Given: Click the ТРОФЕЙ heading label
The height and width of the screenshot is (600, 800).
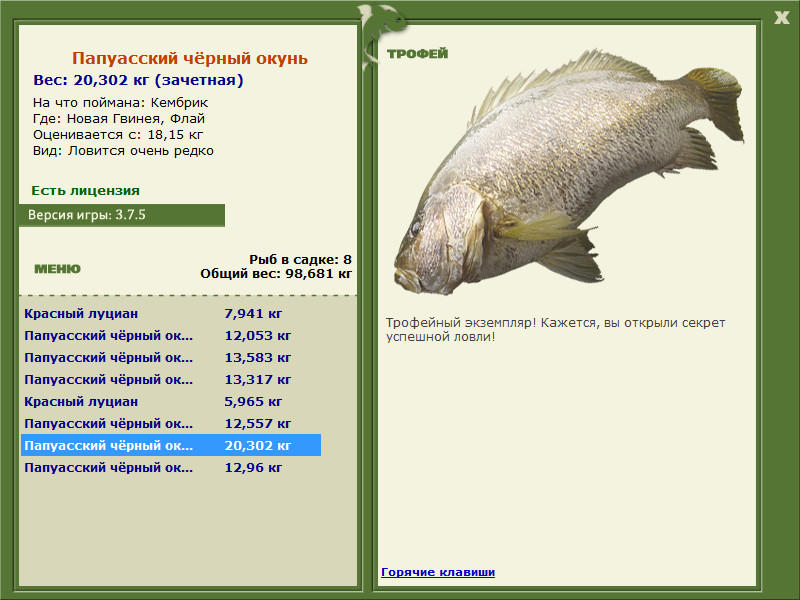Looking at the screenshot, I should pos(417,54).
